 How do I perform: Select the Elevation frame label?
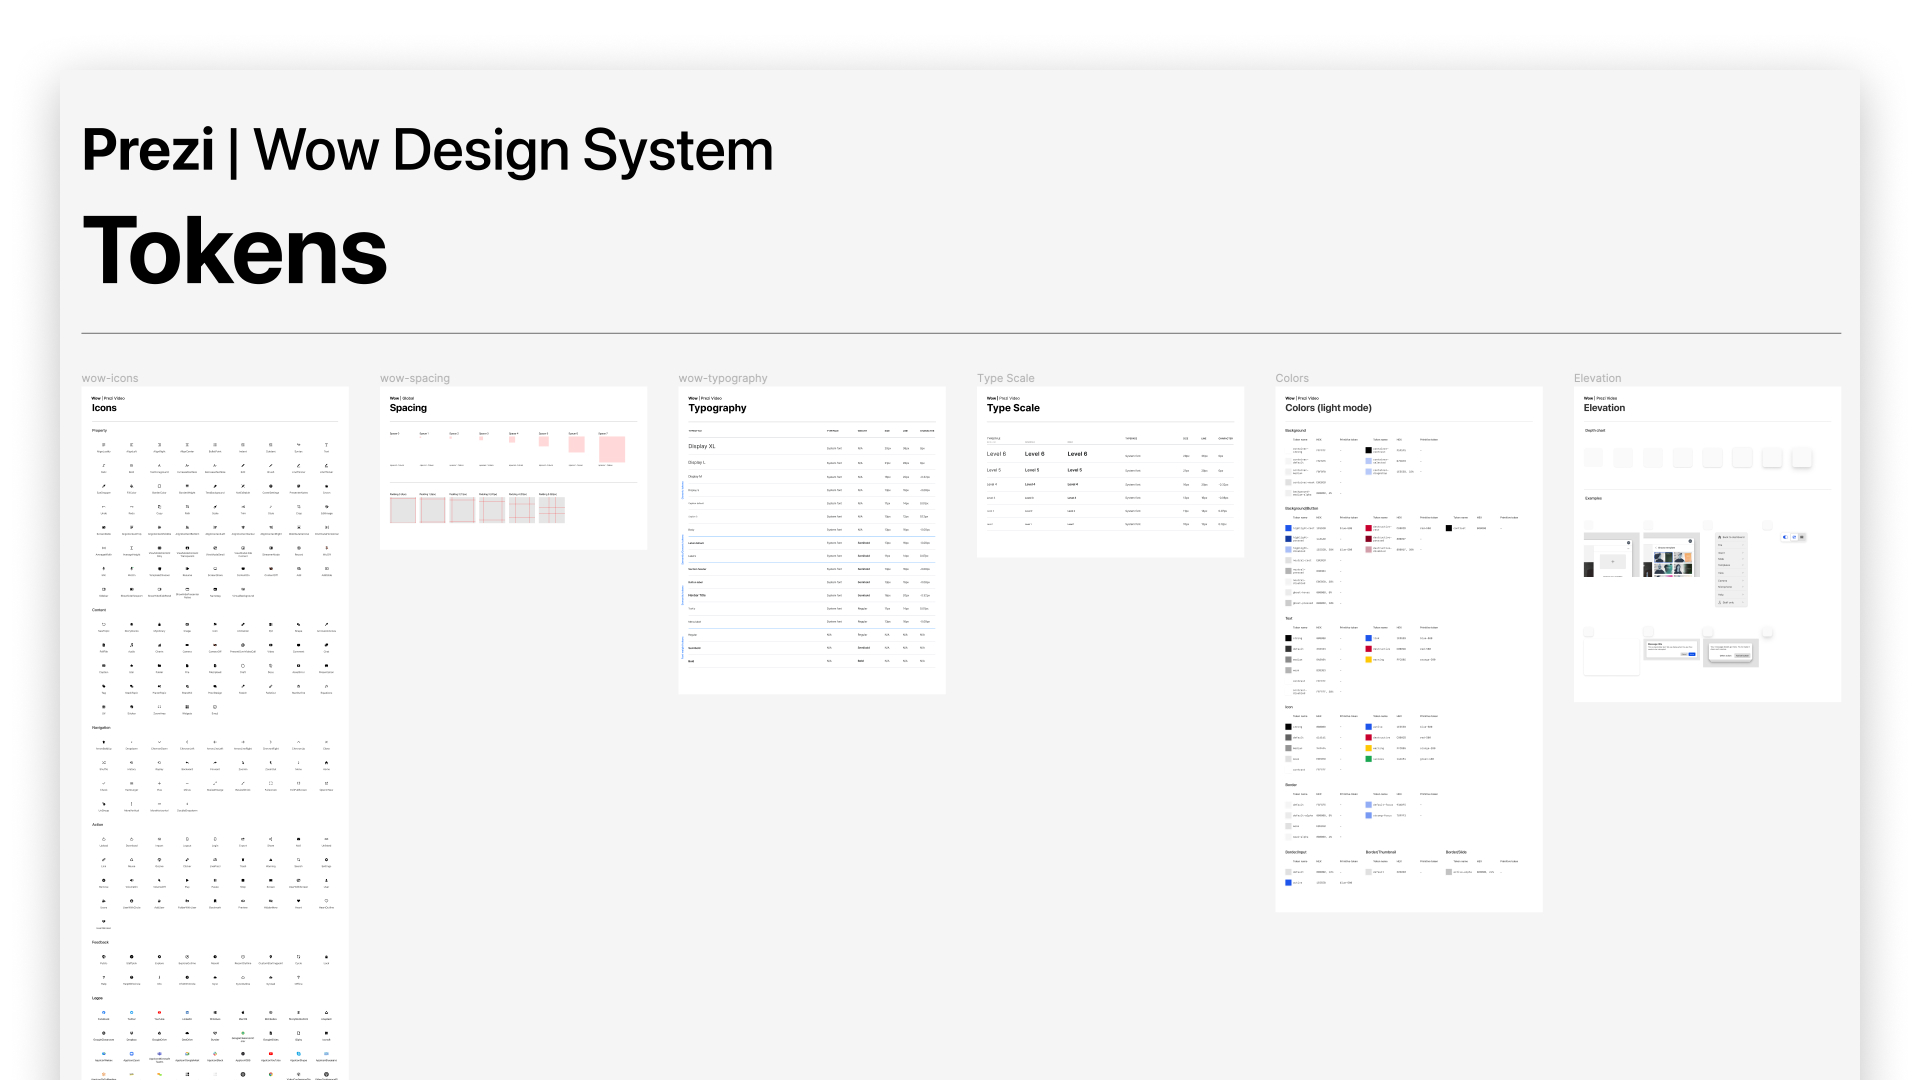1597,378
